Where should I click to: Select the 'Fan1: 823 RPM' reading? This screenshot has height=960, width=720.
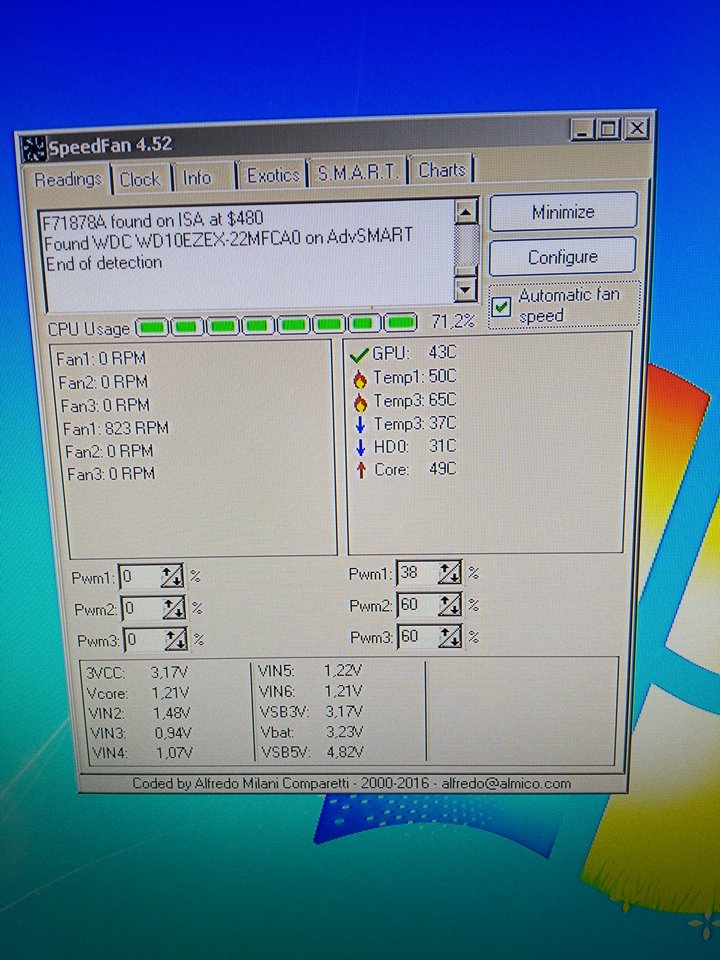click(x=116, y=428)
